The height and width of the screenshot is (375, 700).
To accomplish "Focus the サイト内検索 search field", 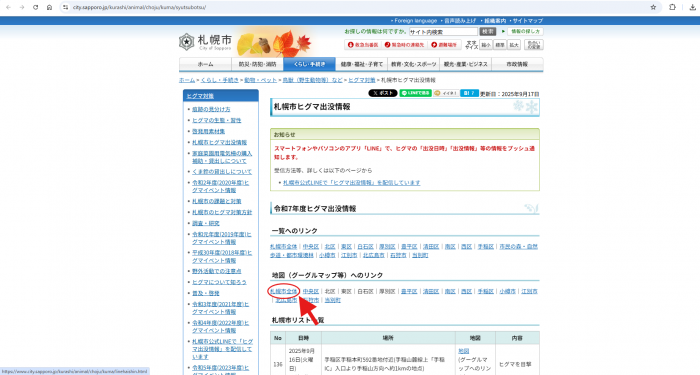I will pos(443,32).
